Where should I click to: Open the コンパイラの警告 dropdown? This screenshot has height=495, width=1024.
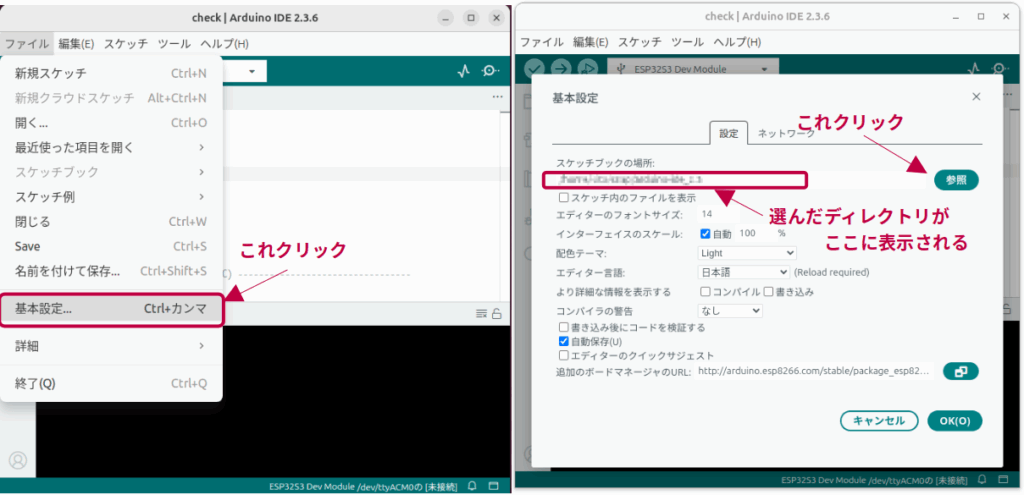coord(729,311)
